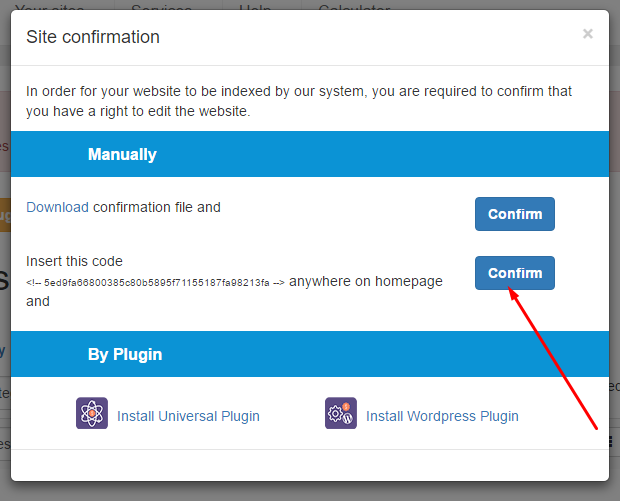Click the Manually section header

tap(310, 154)
